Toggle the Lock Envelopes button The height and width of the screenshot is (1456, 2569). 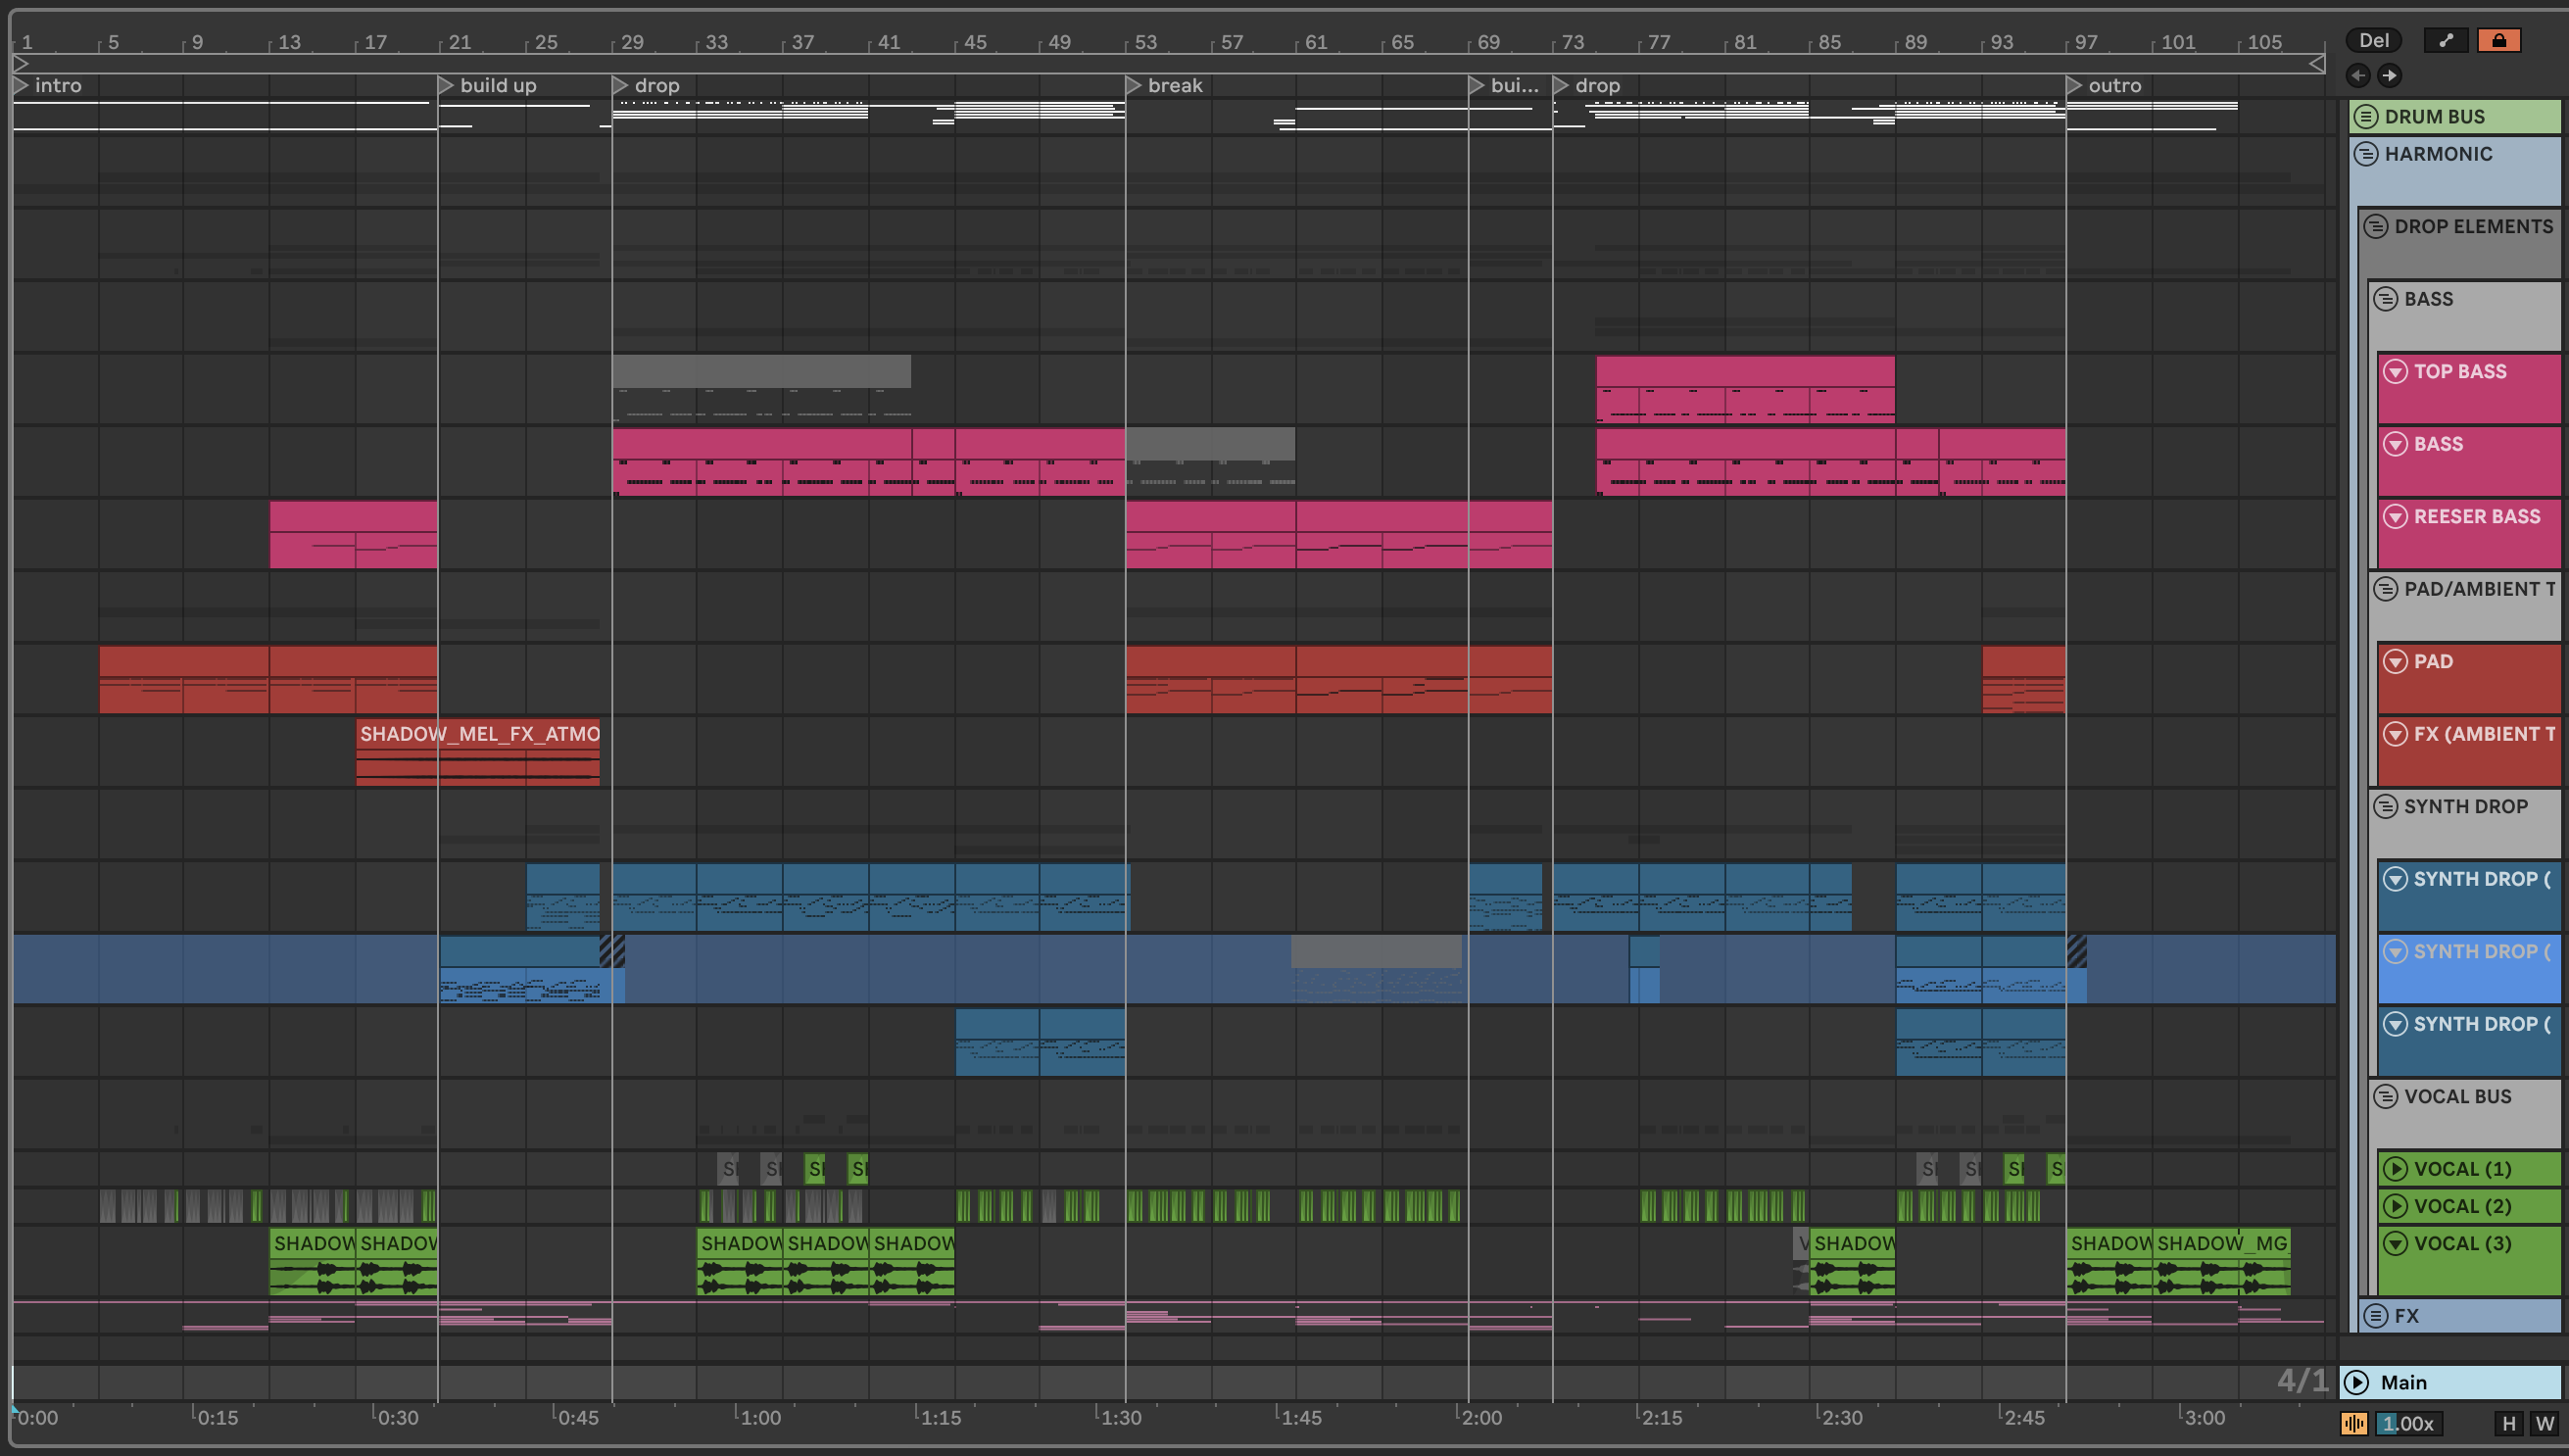[x=2498, y=40]
